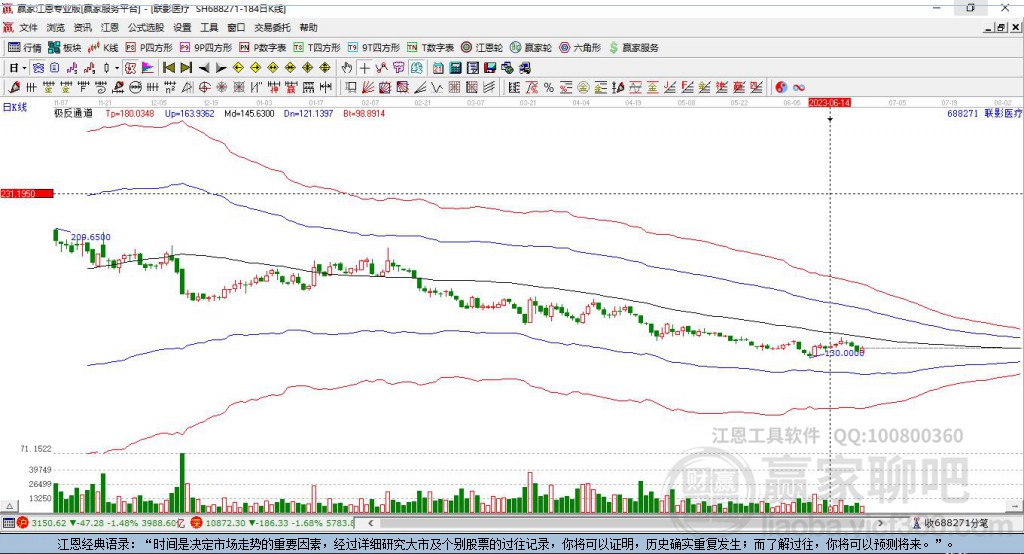1024x554 pixels.
Task: Jump to last bar icon
Action: click(x=186, y=68)
